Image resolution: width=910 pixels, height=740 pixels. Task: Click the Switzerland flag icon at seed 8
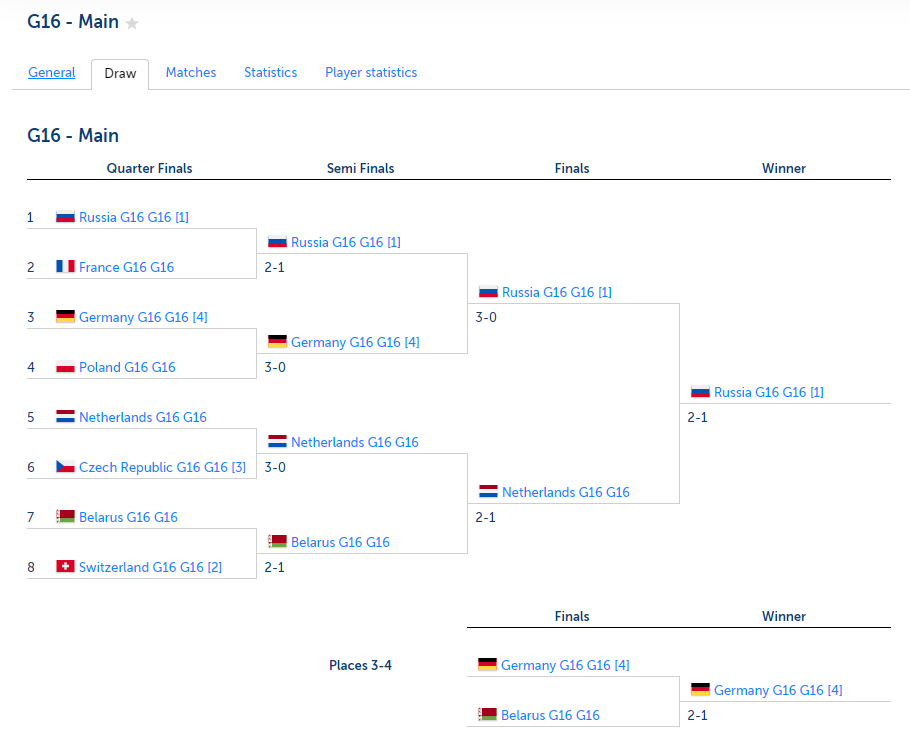pos(65,566)
